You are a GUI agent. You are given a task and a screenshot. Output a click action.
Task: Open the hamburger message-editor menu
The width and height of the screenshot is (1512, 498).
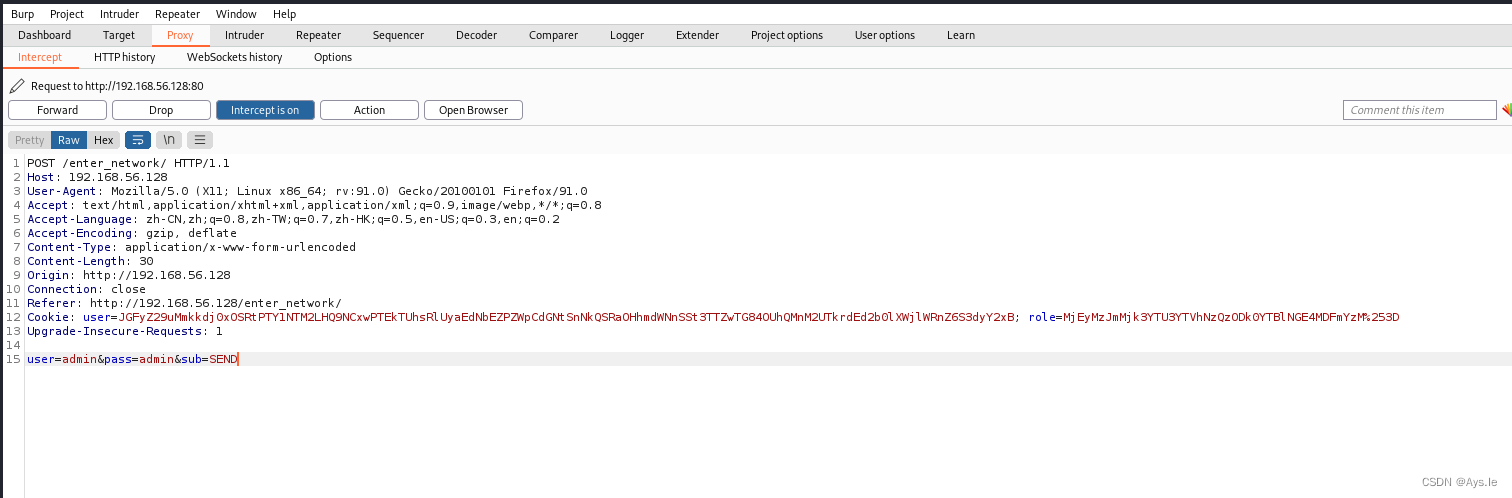point(200,140)
